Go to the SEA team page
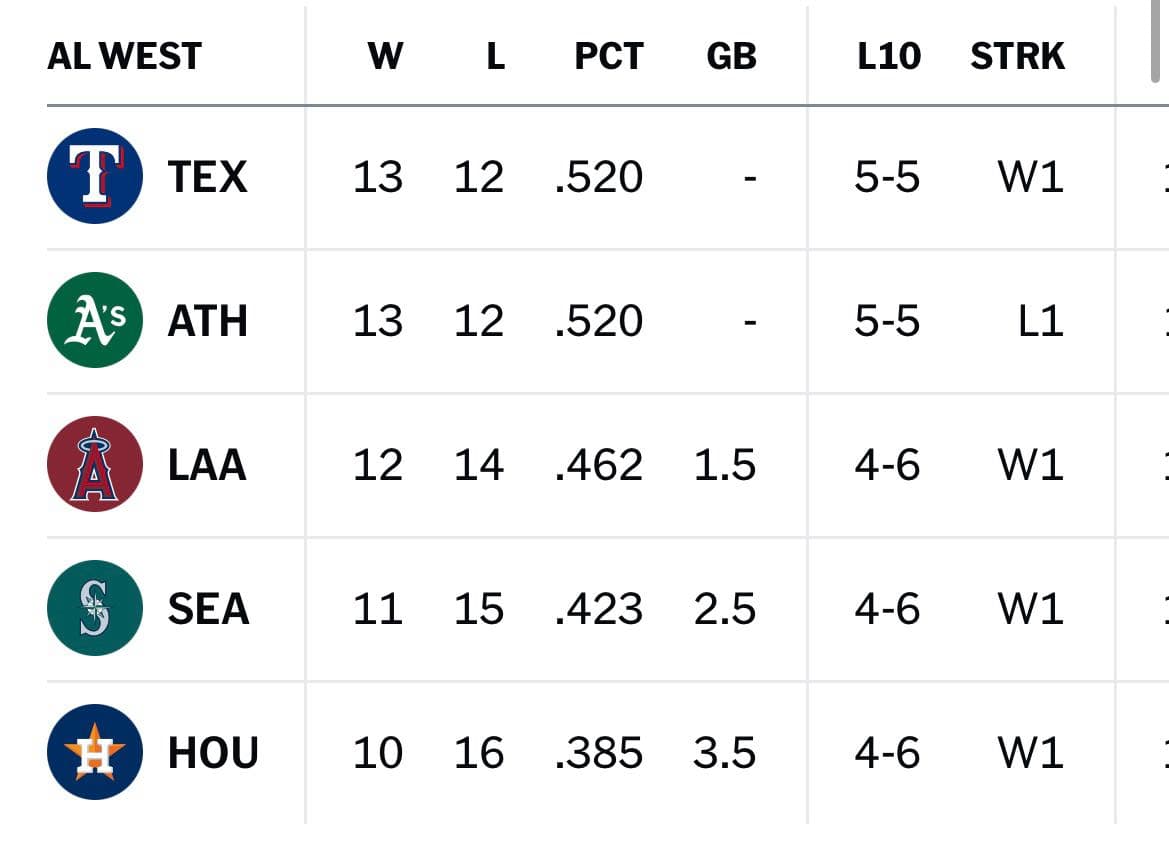The width and height of the screenshot is (1169, 845). 209,609
